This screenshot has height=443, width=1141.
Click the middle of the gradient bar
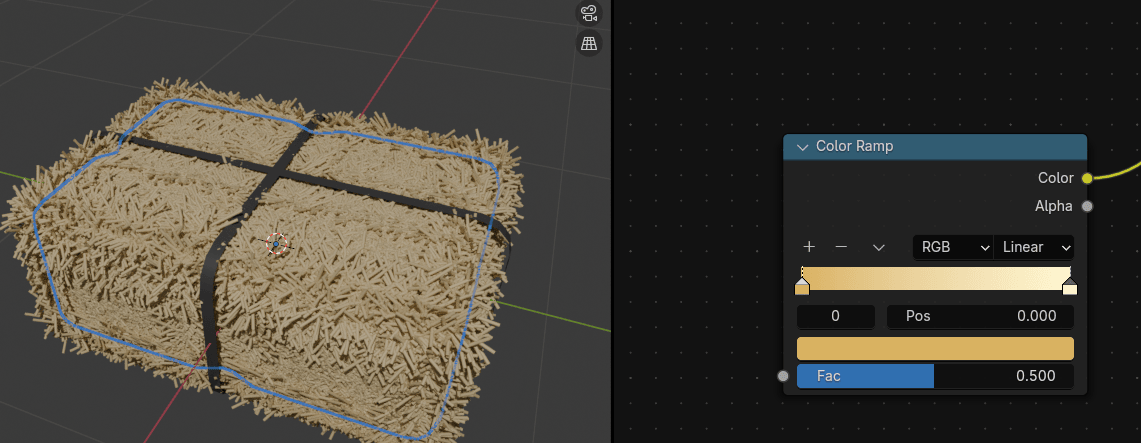point(935,278)
